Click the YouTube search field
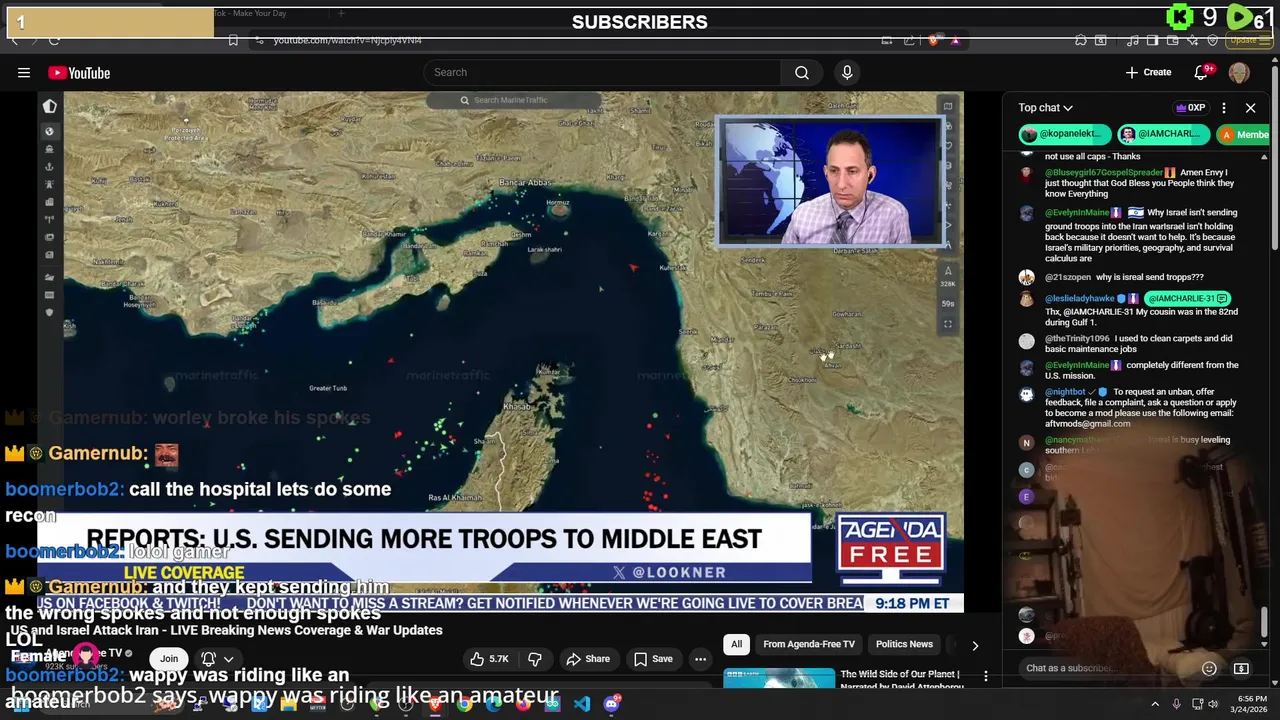 (x=603, y=72)
